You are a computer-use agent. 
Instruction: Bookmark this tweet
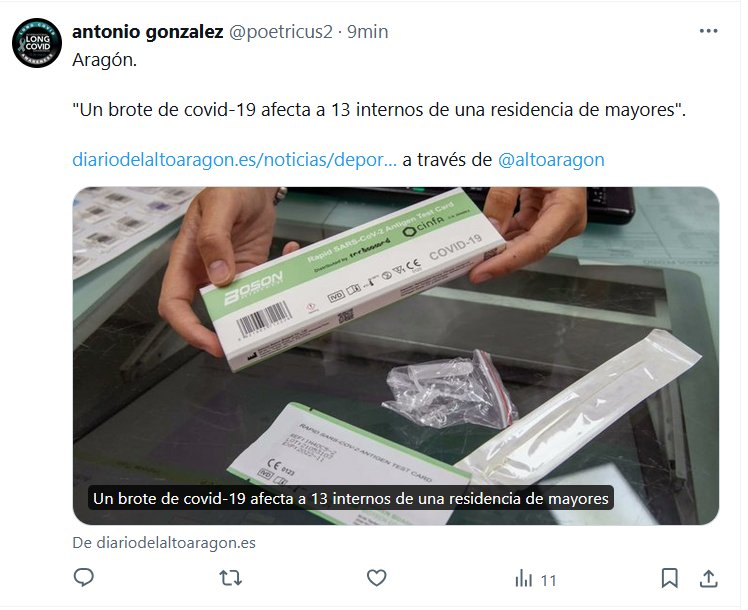pos(669,578)
